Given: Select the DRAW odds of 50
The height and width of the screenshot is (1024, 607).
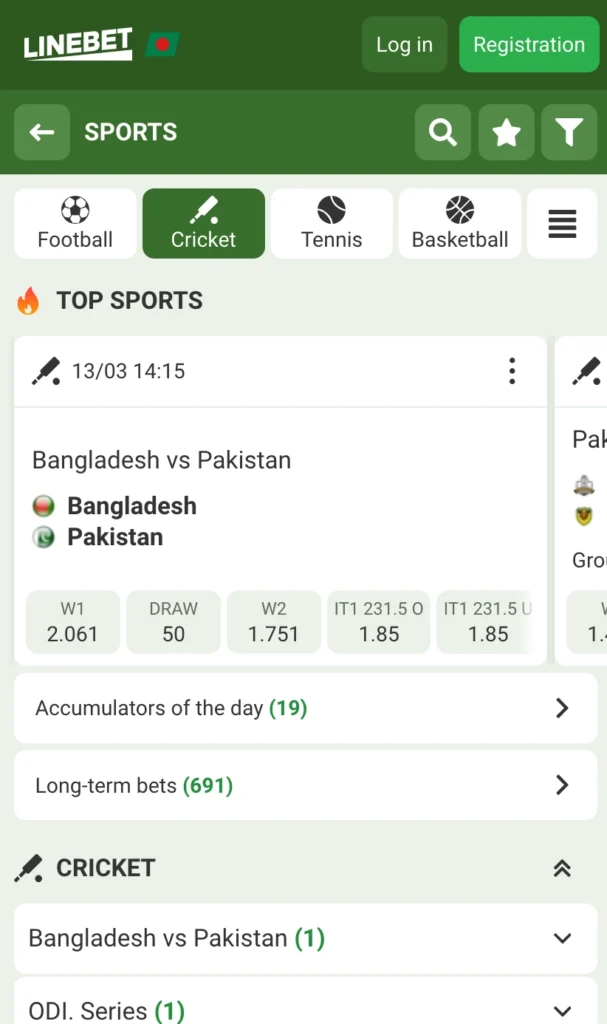Looking at the screenshot, I should [173, 621].
